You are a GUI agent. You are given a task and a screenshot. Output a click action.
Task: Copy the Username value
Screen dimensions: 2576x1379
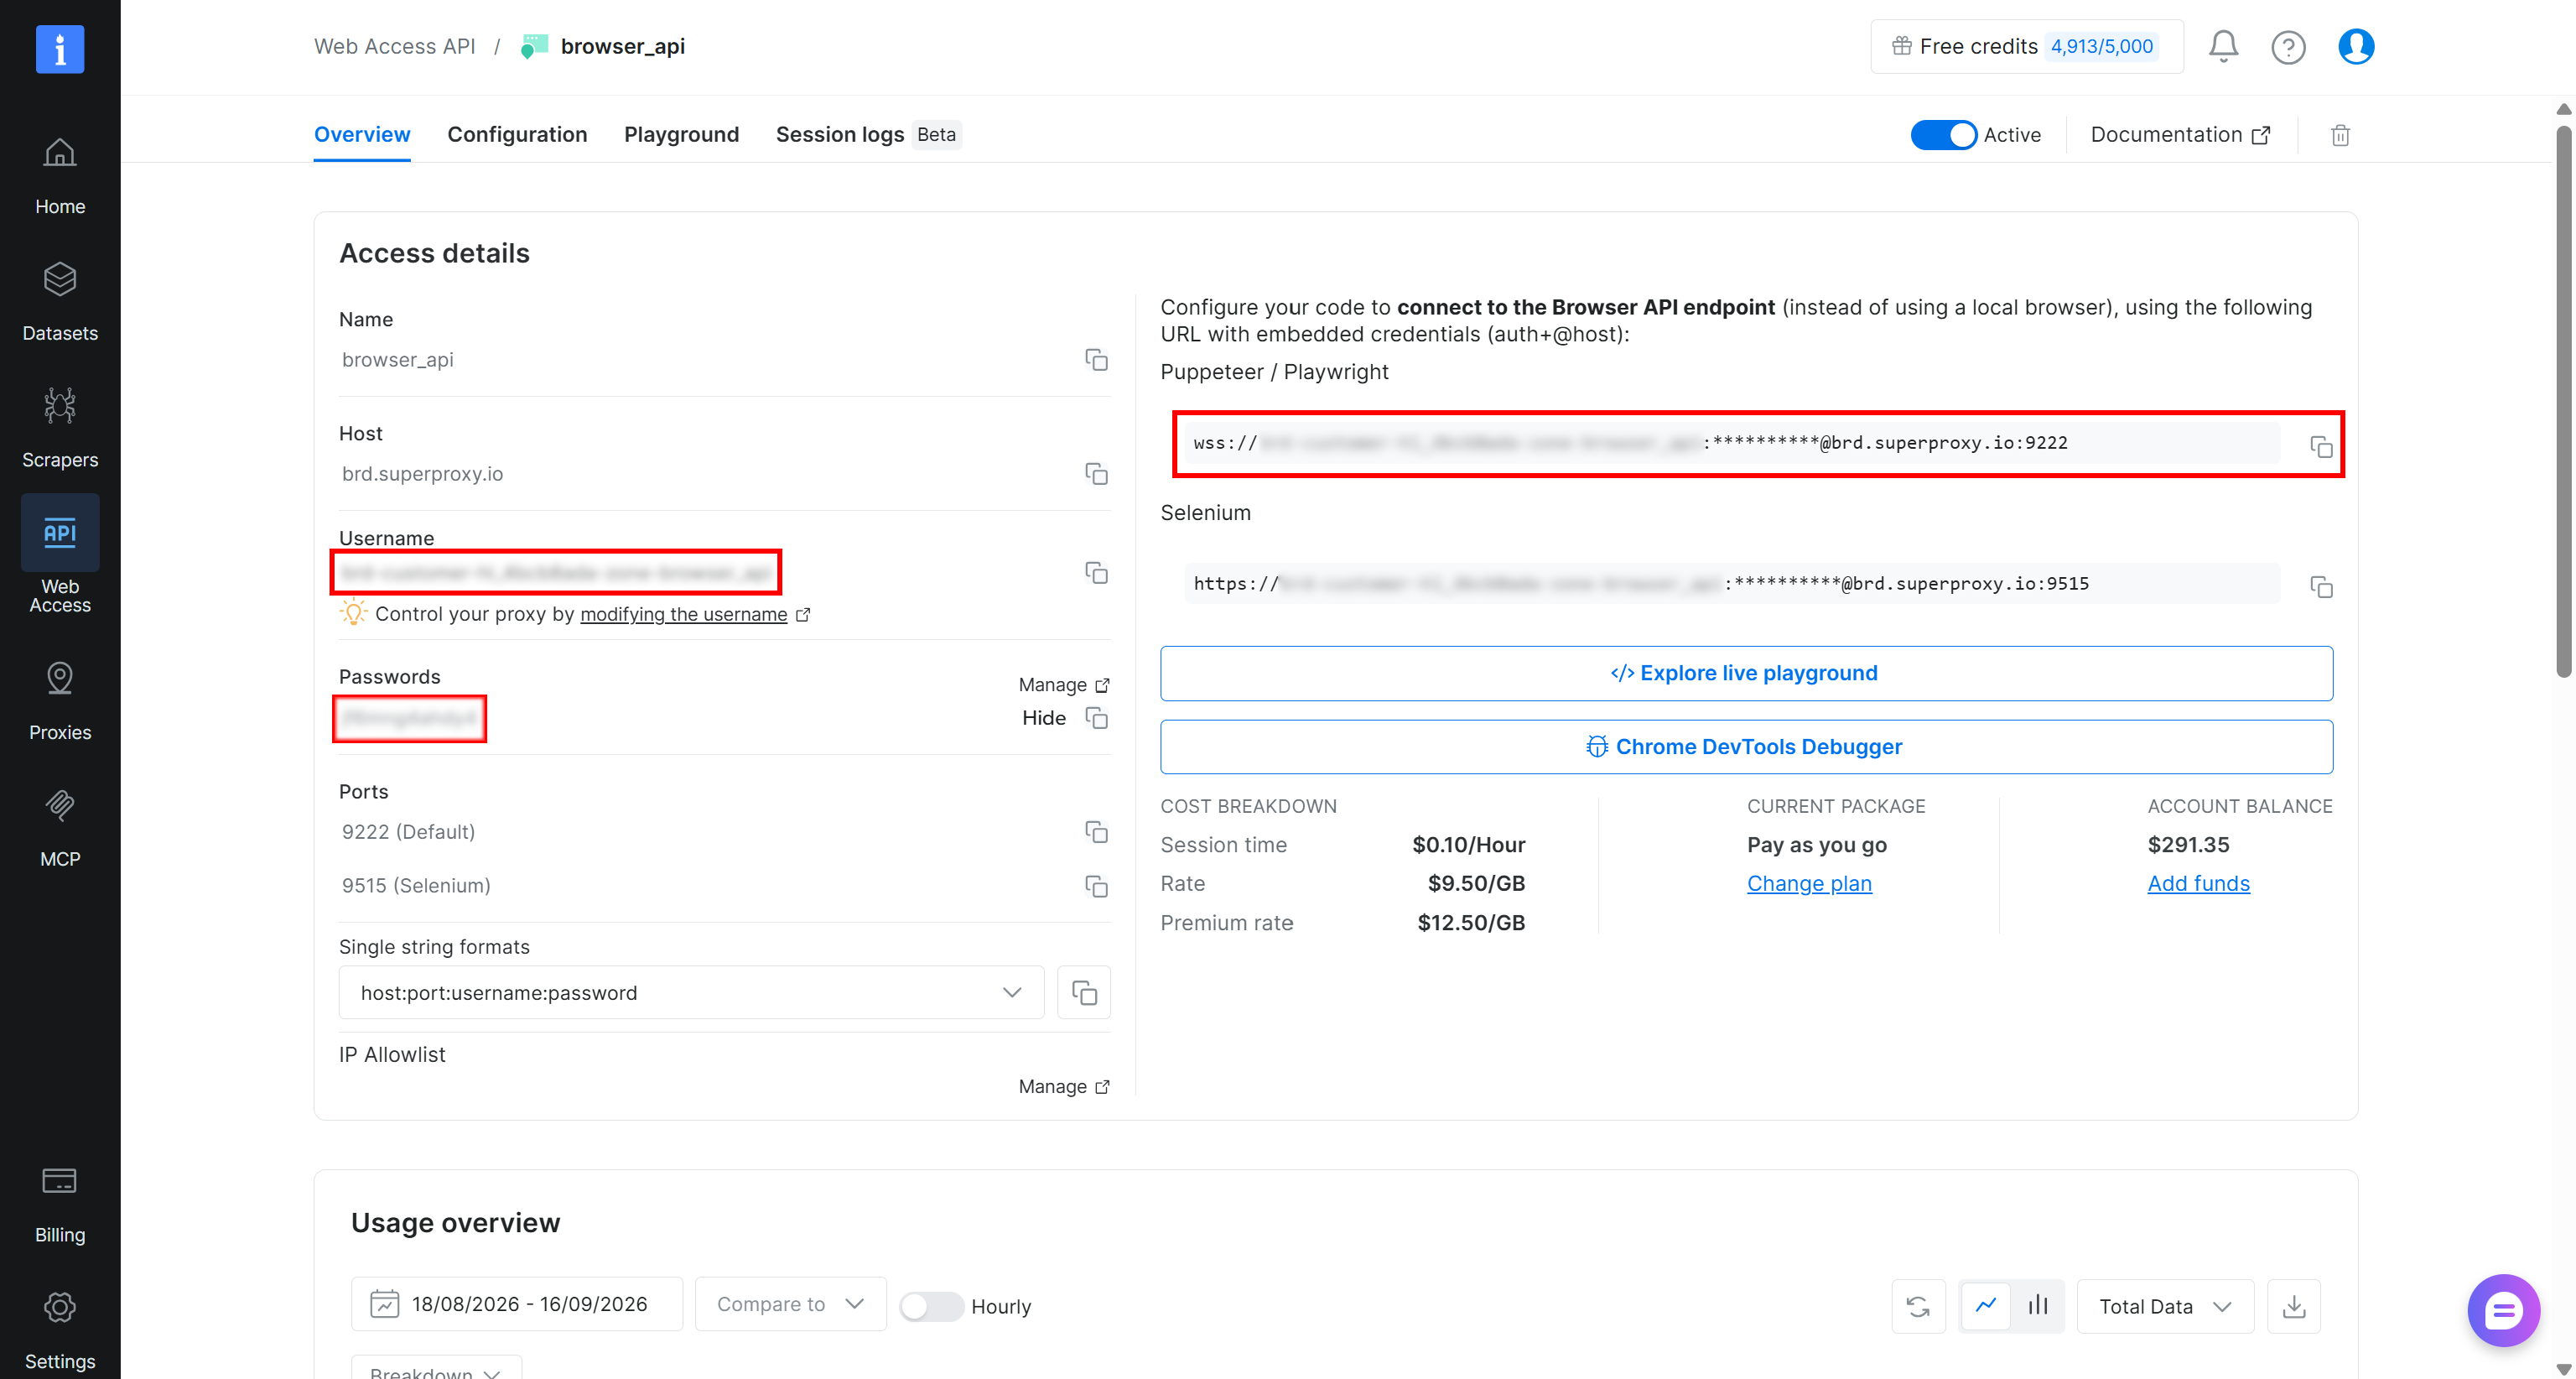point(1096,573)
